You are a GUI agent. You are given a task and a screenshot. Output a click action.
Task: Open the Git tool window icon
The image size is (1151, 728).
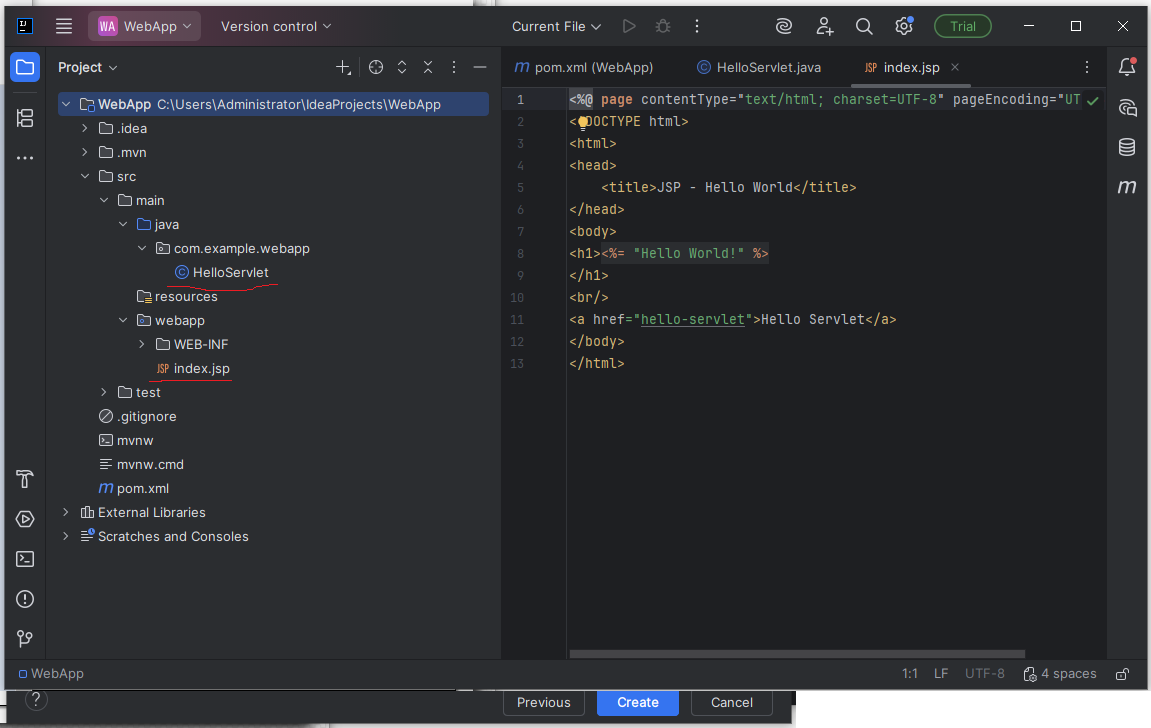pyautogui.click(x=25, y=639)
